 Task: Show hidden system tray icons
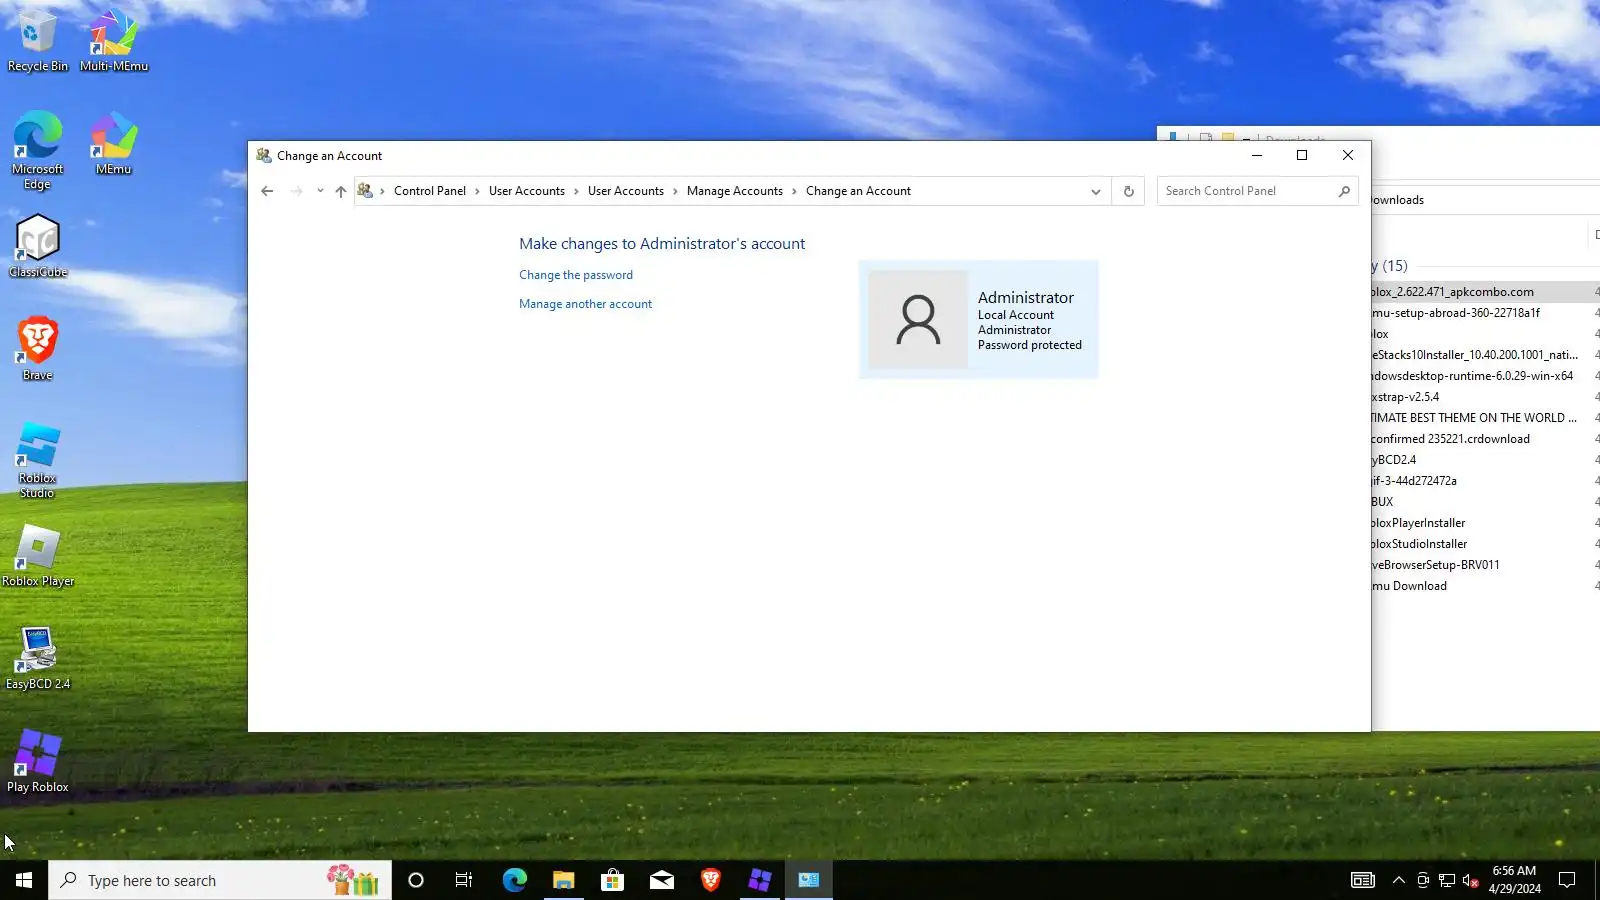pyautogui.click(x=1399, y=880)
